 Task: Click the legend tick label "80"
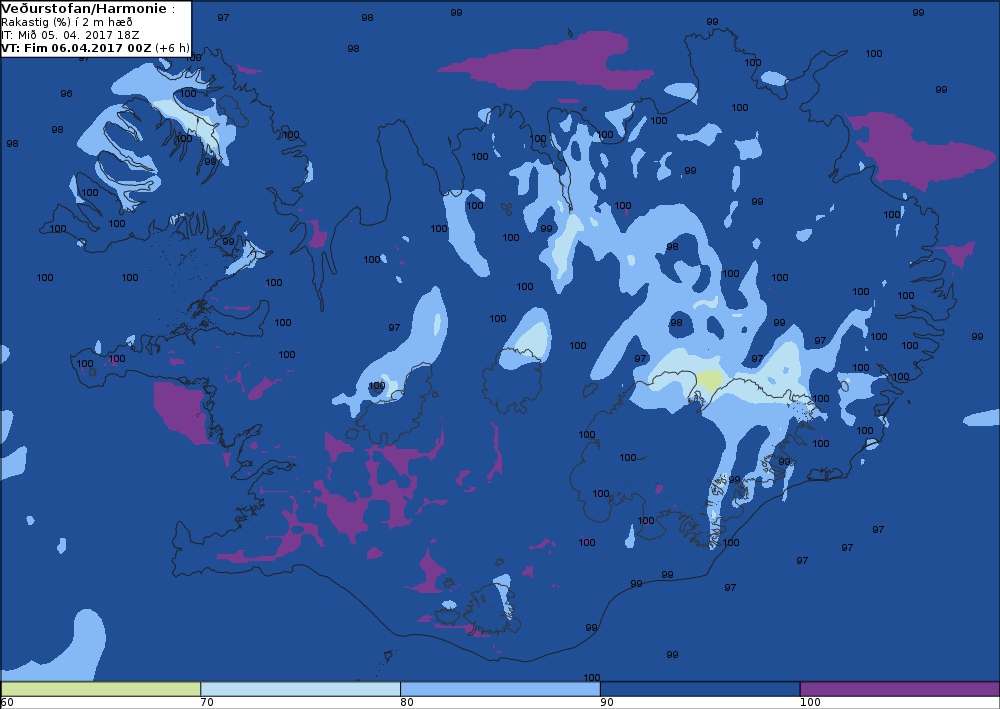point(407,703)
